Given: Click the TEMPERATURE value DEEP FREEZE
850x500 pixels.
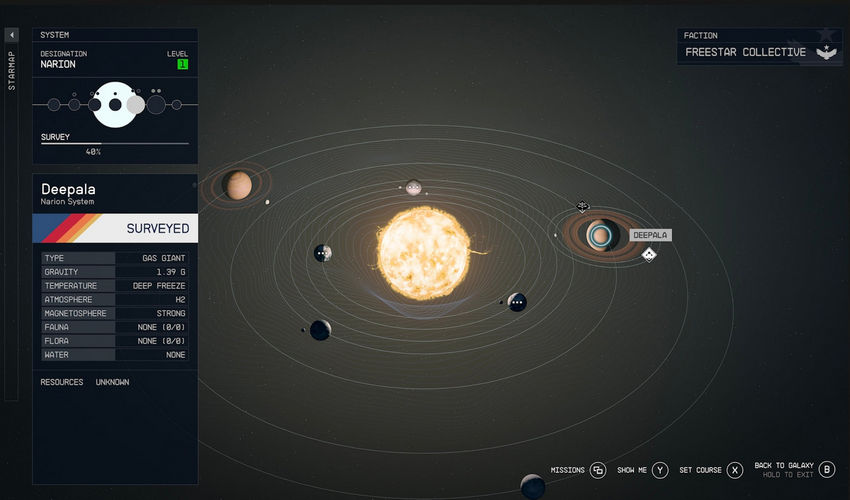Looking at the screenshot, I should 159,286.
